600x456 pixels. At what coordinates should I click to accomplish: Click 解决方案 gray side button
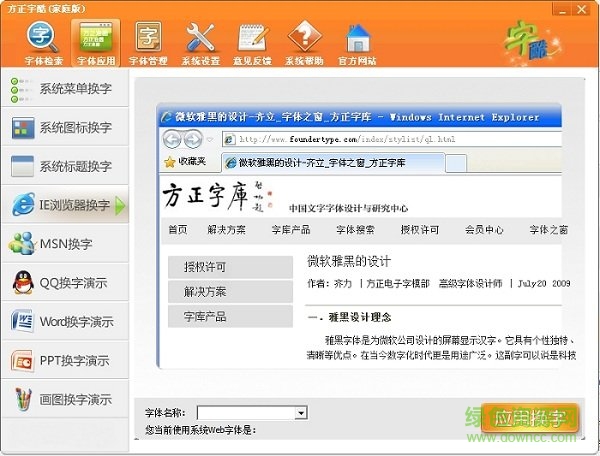pyautogui.click(x=230, y=292)
